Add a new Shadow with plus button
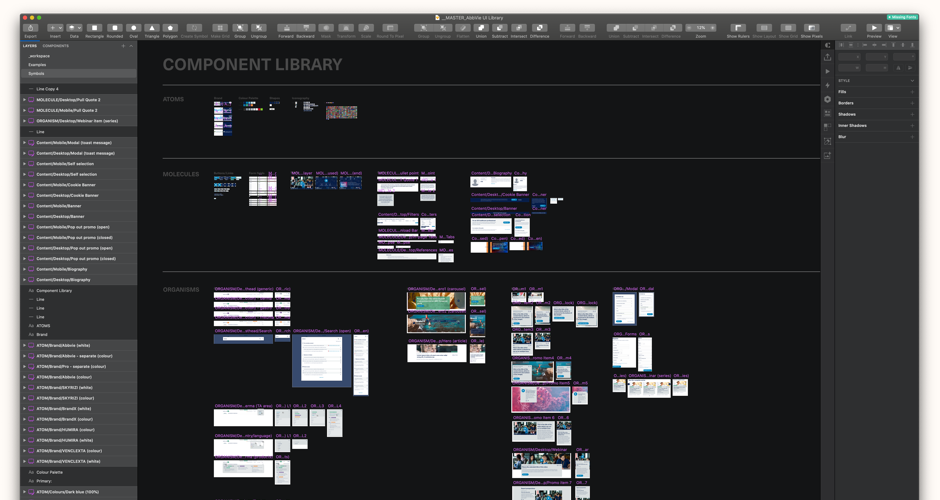940x500 pixels. pos(912,114)
